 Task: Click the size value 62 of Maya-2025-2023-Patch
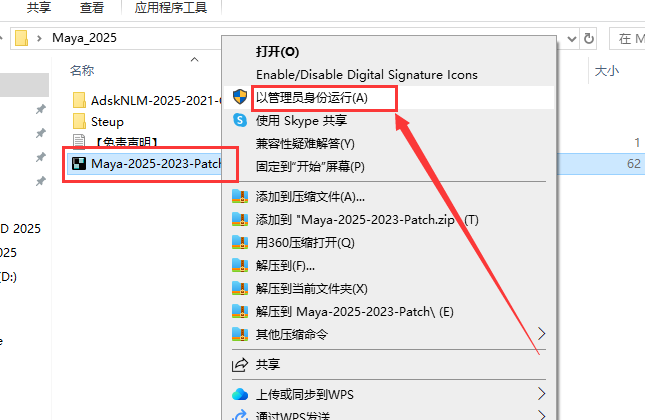[x=633, y=164]
